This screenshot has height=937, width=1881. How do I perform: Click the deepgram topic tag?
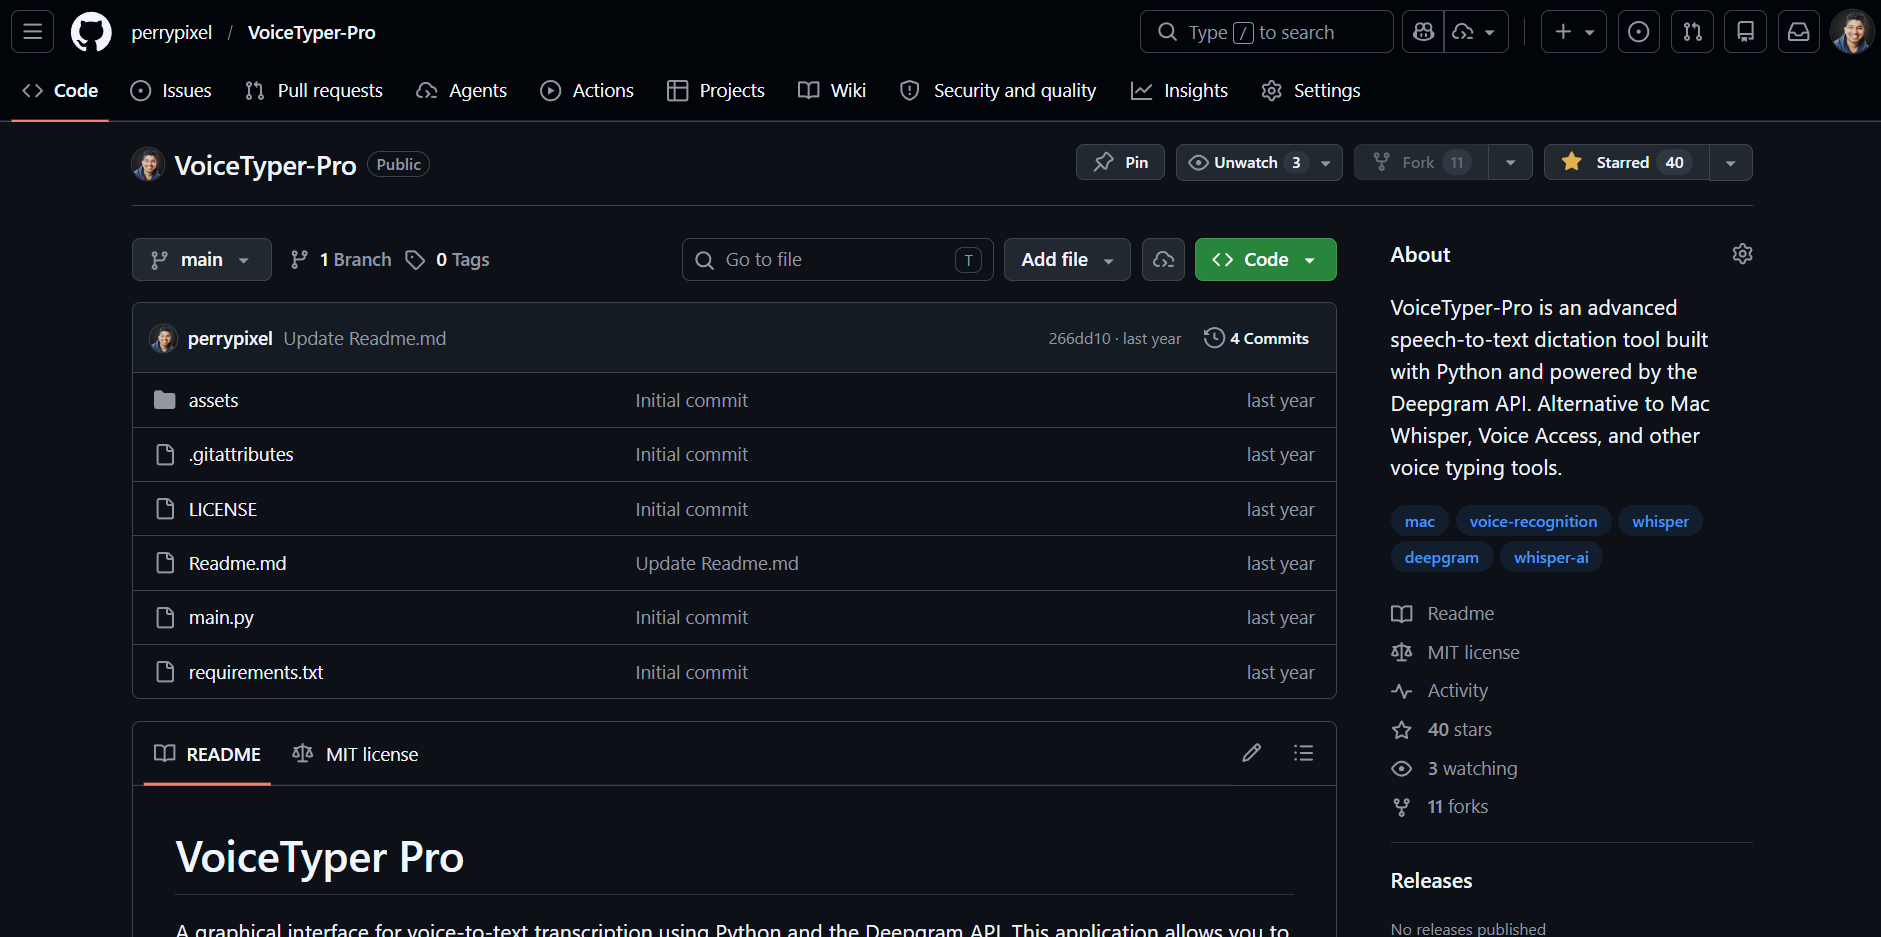(x=1442, y=557)
